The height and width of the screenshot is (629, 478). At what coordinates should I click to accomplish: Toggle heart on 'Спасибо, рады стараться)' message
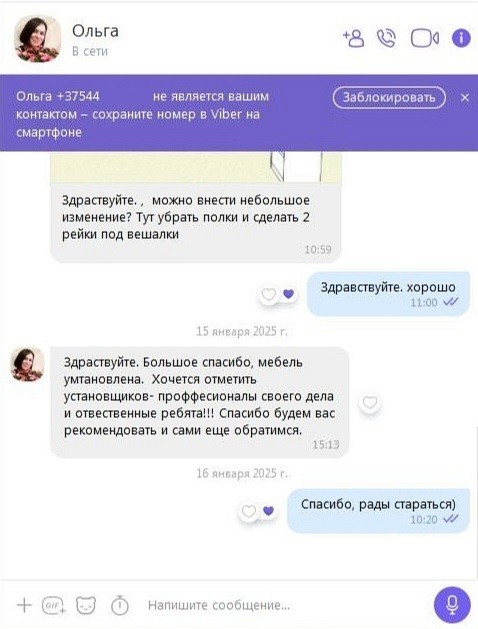(x=249, y=511)
